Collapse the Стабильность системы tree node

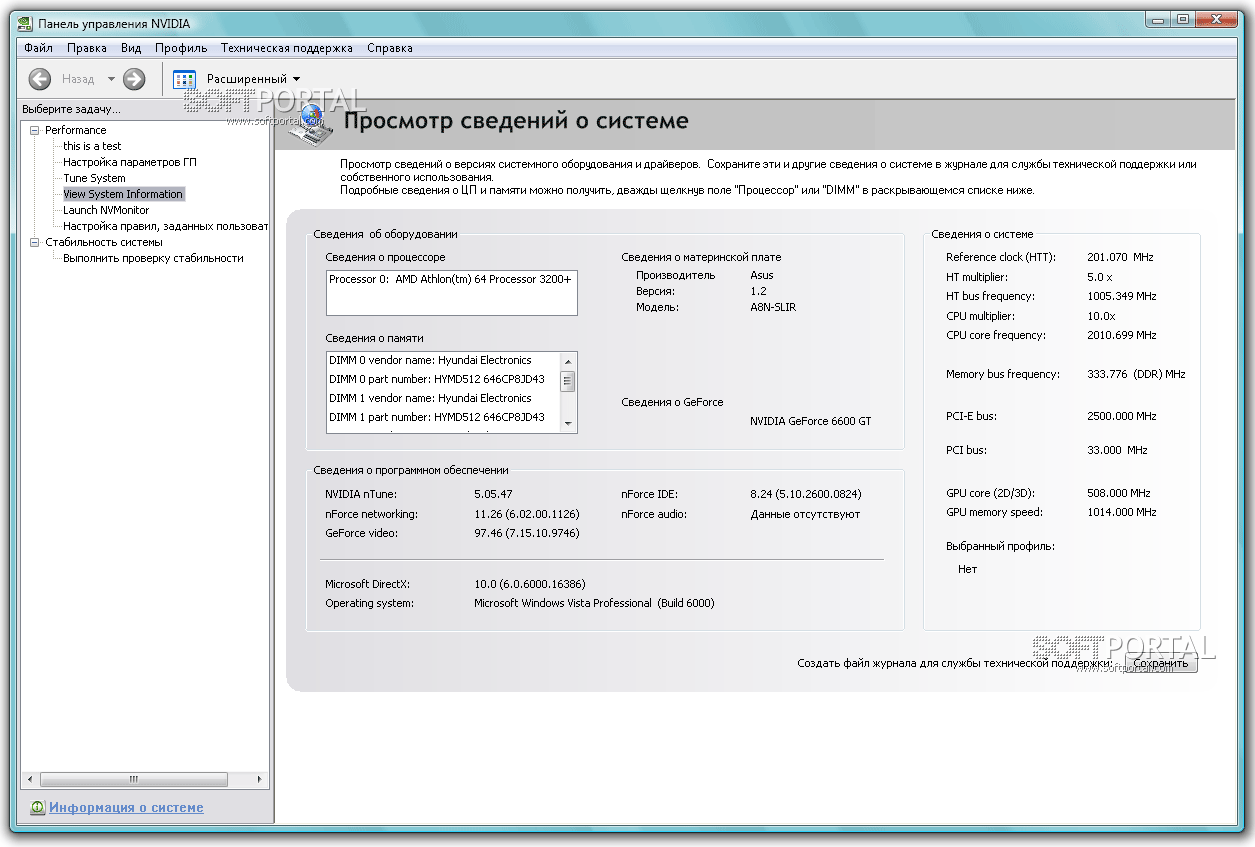tap(35, 242)
